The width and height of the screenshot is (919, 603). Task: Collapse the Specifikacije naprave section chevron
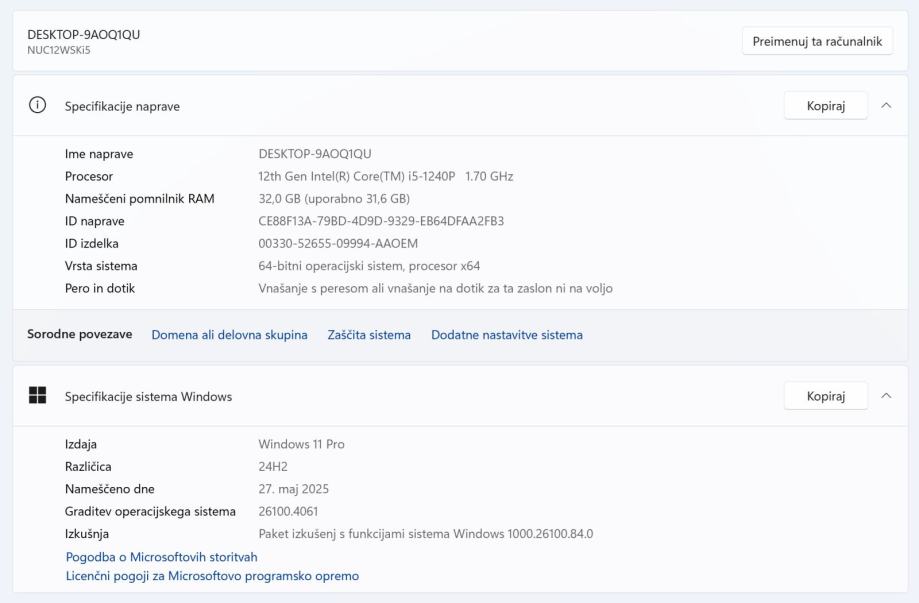pos(886,106)
